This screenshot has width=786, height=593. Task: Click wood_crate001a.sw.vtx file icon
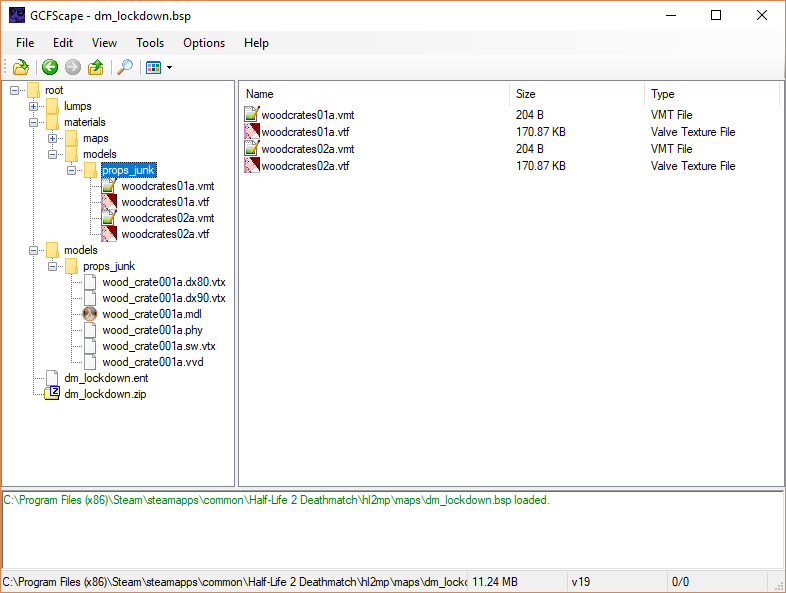[90, 346]
